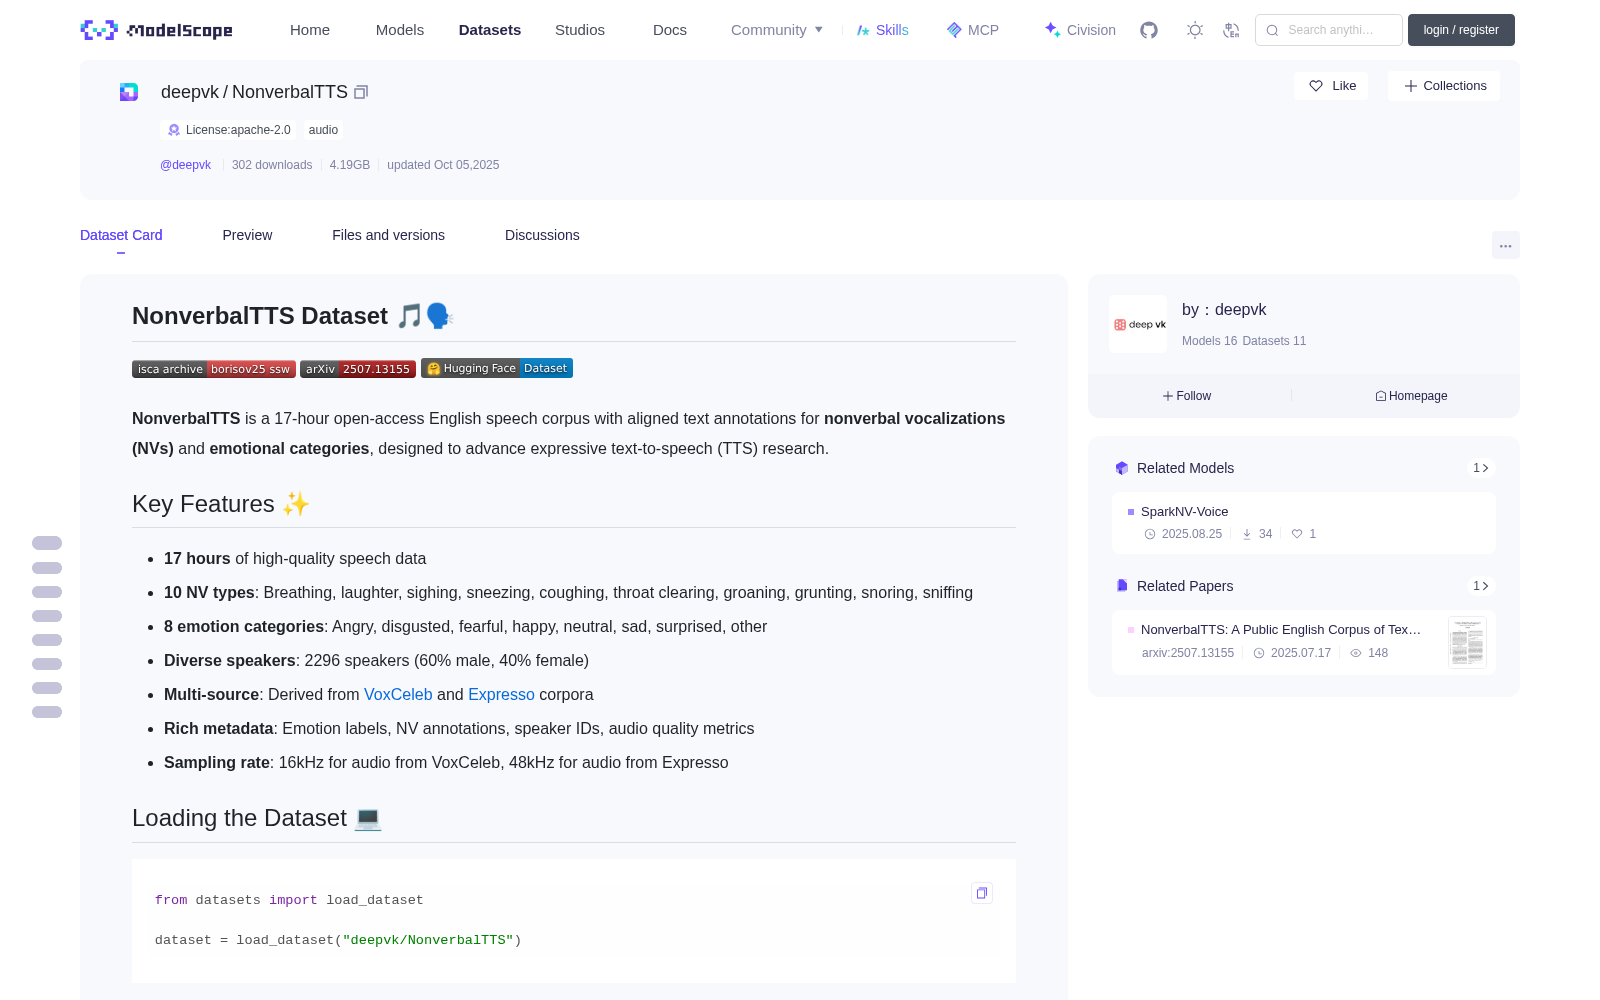The image size is (1600, 1000).
Task: Open the VoxCeleb link
Action: (x=398, y=695)
